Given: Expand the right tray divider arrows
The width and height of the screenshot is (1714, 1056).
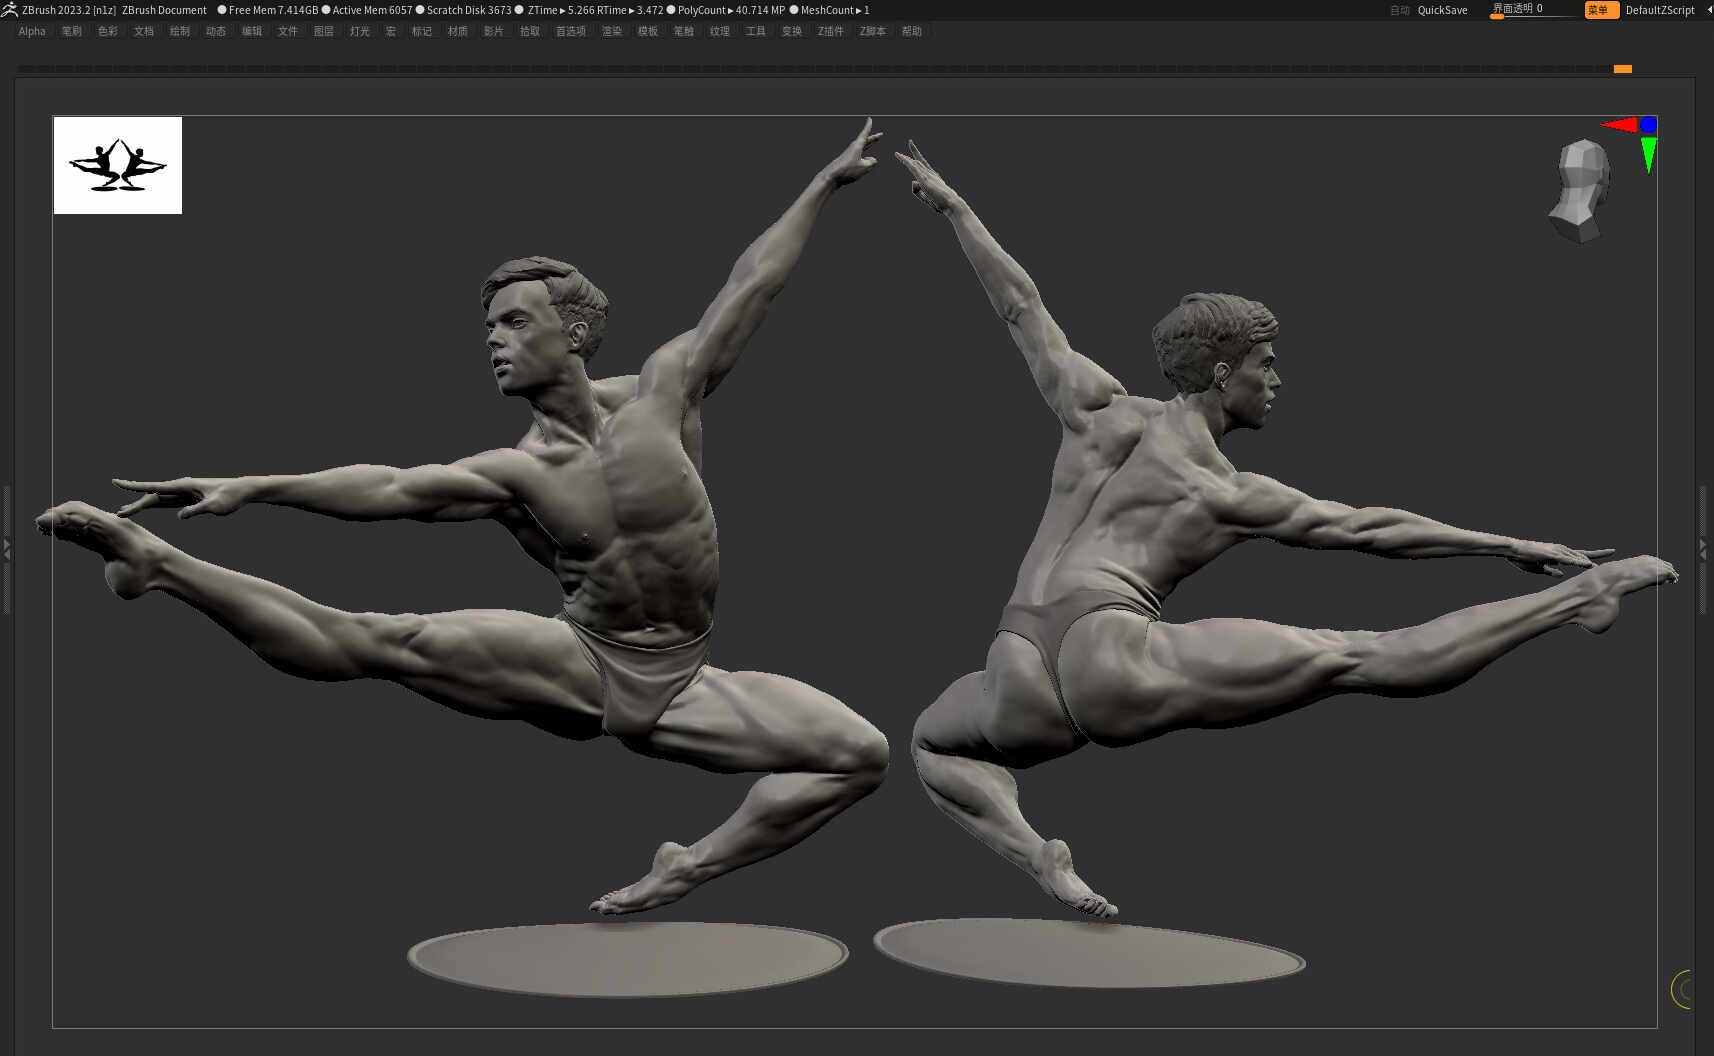Looking at the screenshot, I should point(1703,548).
